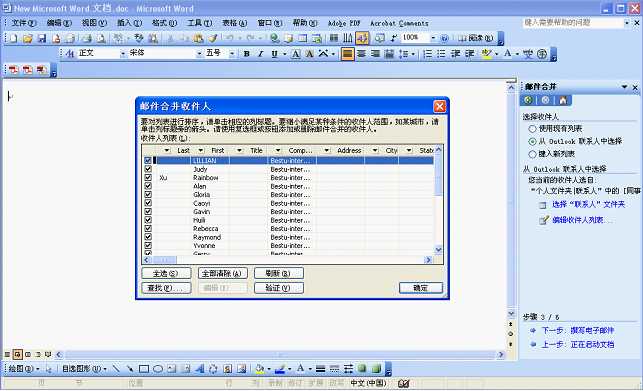643x391 pixels.
Task: Uncheck the Judy recipient checkbox
Action: click(x=148, y=169)
